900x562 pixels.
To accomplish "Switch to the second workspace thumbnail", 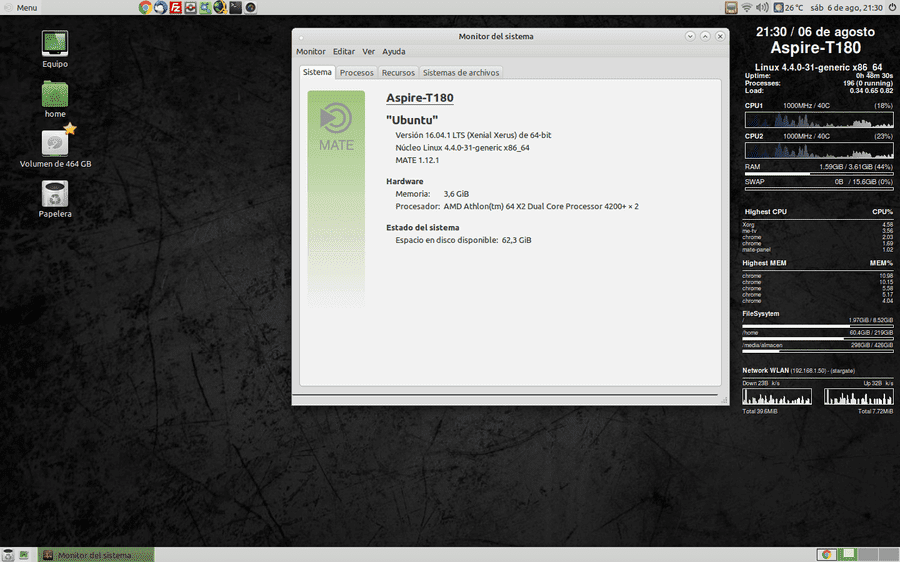I will (847, 555).
